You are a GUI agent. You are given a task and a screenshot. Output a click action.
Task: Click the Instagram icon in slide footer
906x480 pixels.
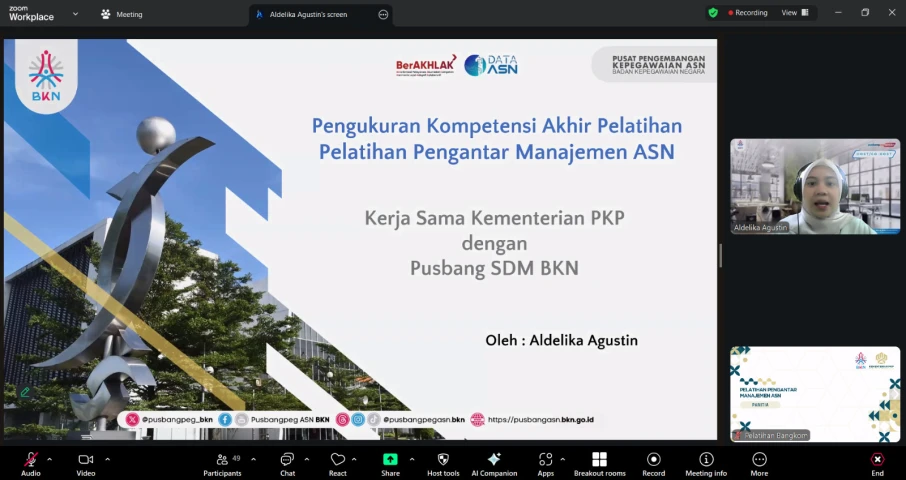click(358, 419)
